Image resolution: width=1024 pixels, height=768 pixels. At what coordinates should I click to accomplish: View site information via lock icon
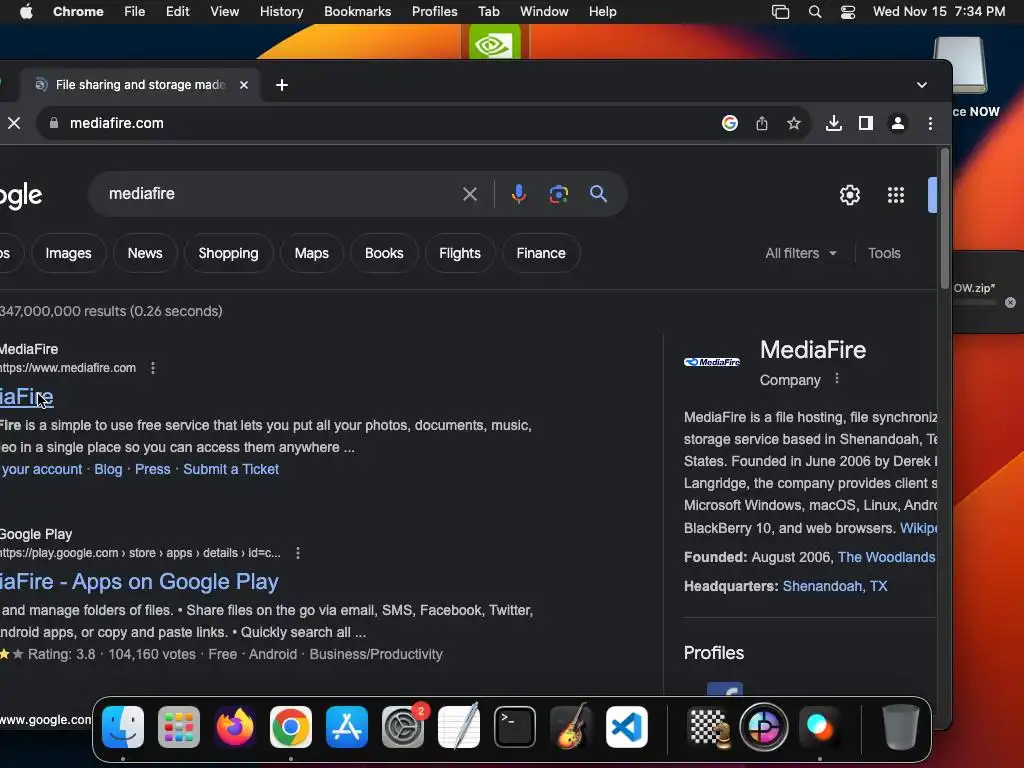point(54,123)
